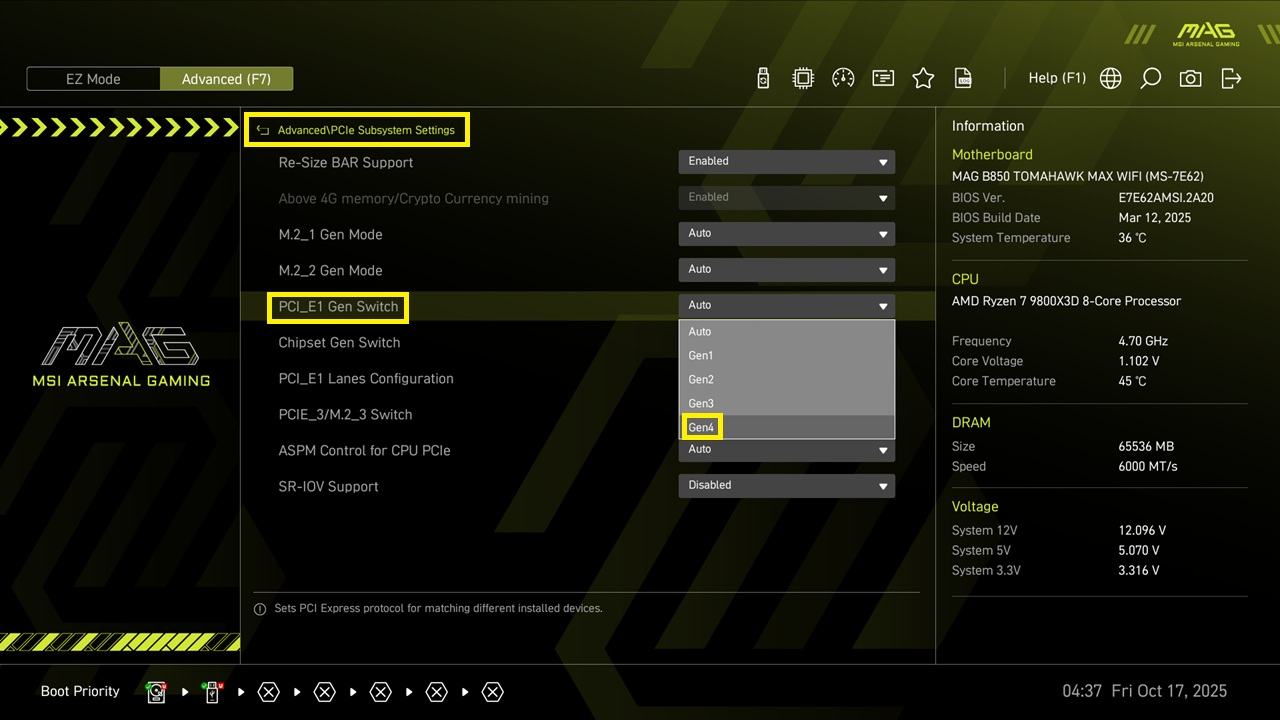Select the Re-Size BAR Support row label

point(345,162)
